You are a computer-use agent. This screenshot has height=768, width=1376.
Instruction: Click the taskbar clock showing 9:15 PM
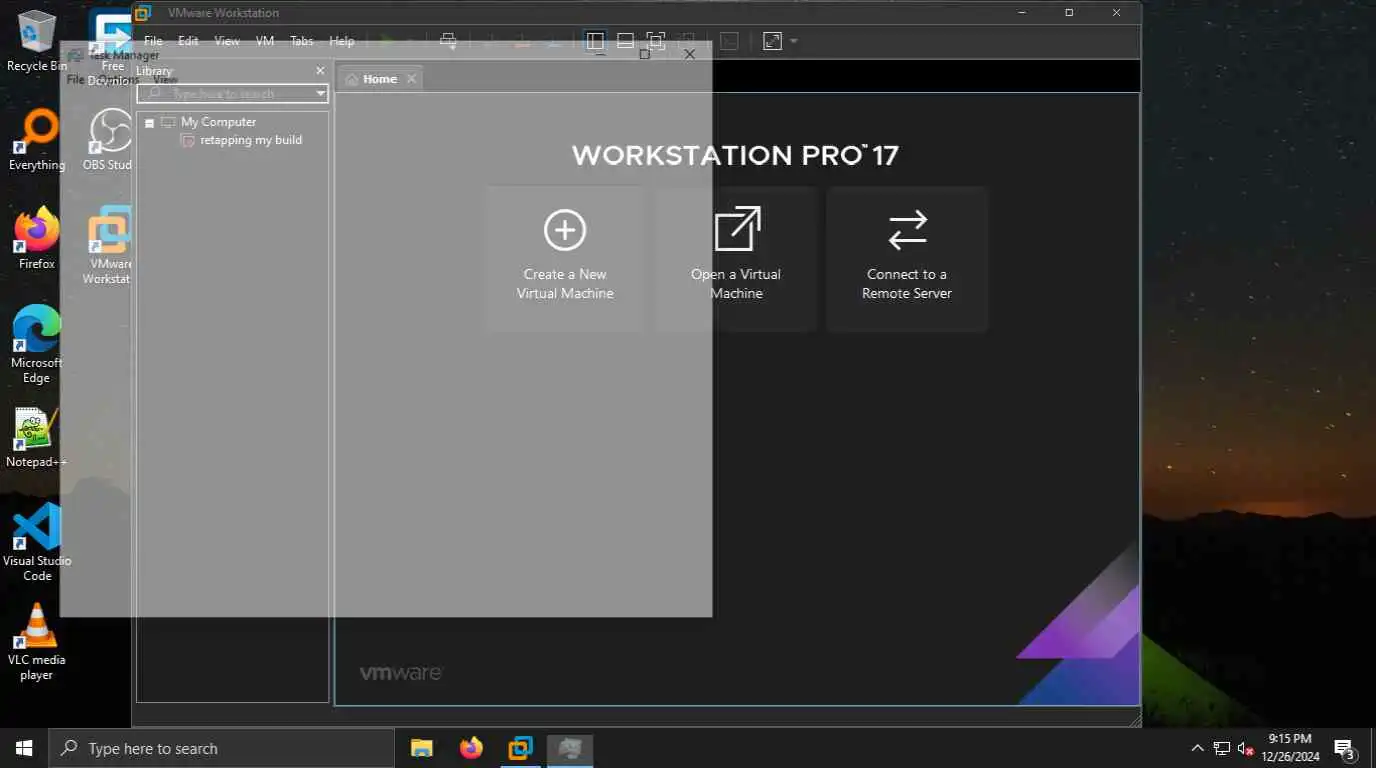tap(1290, 748)
